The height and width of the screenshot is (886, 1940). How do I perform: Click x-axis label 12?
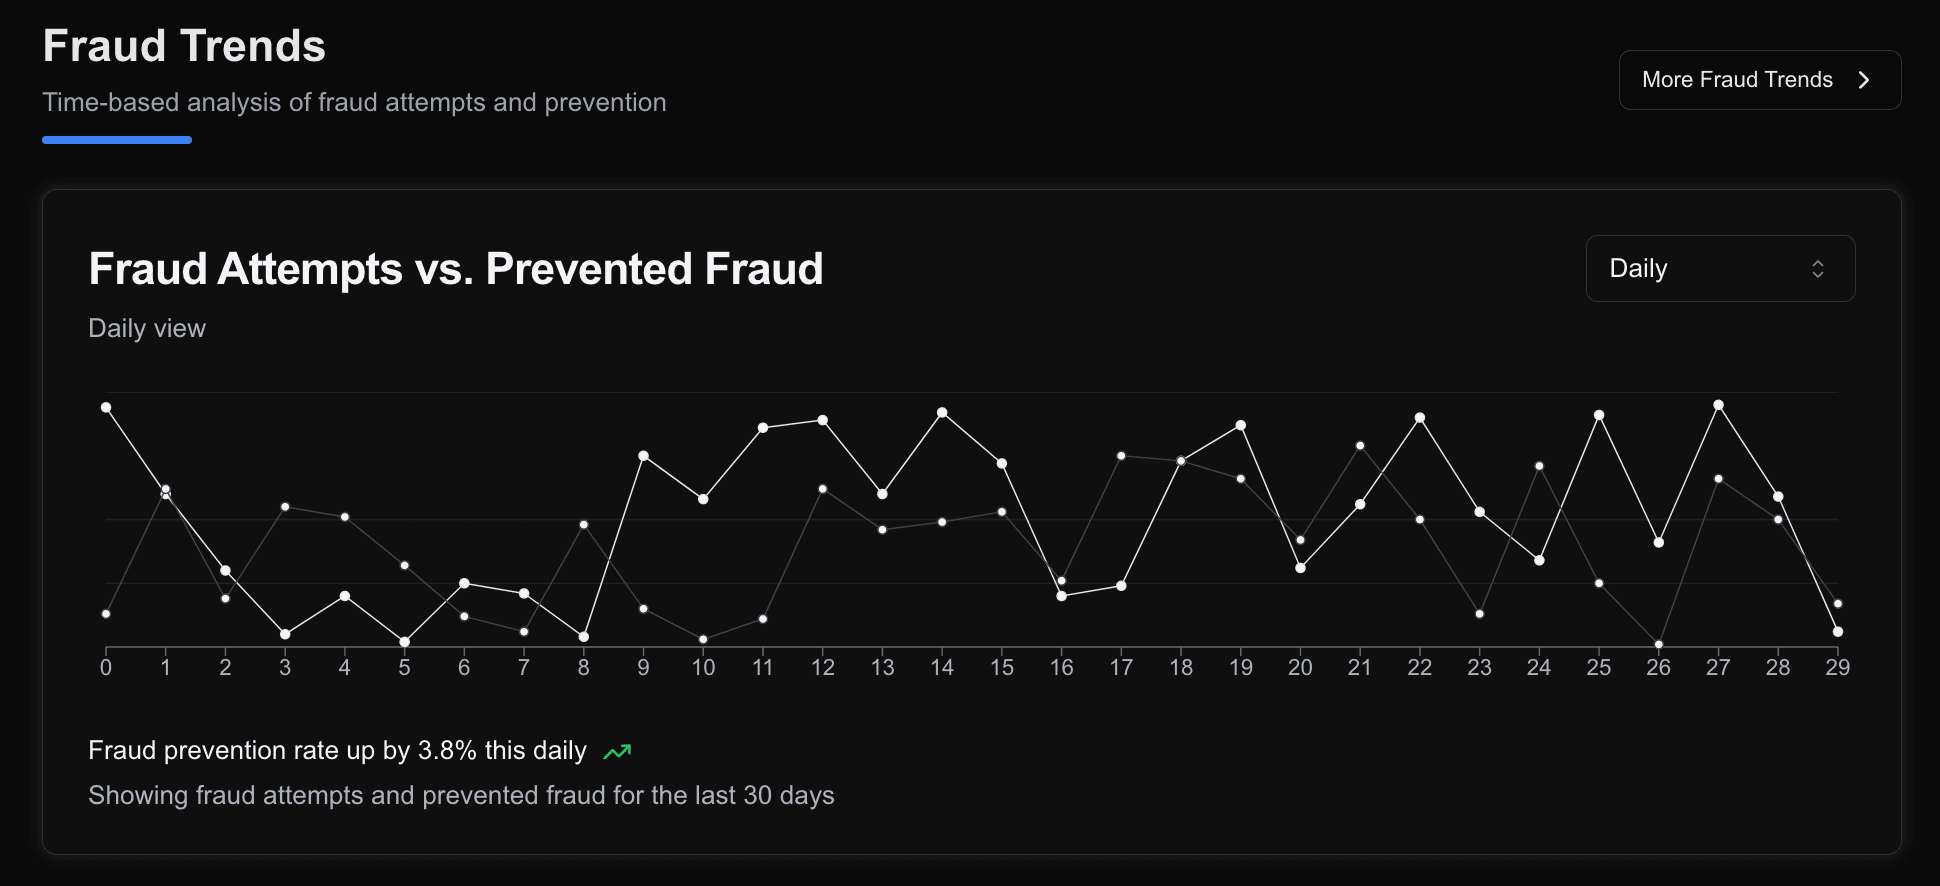822,668
